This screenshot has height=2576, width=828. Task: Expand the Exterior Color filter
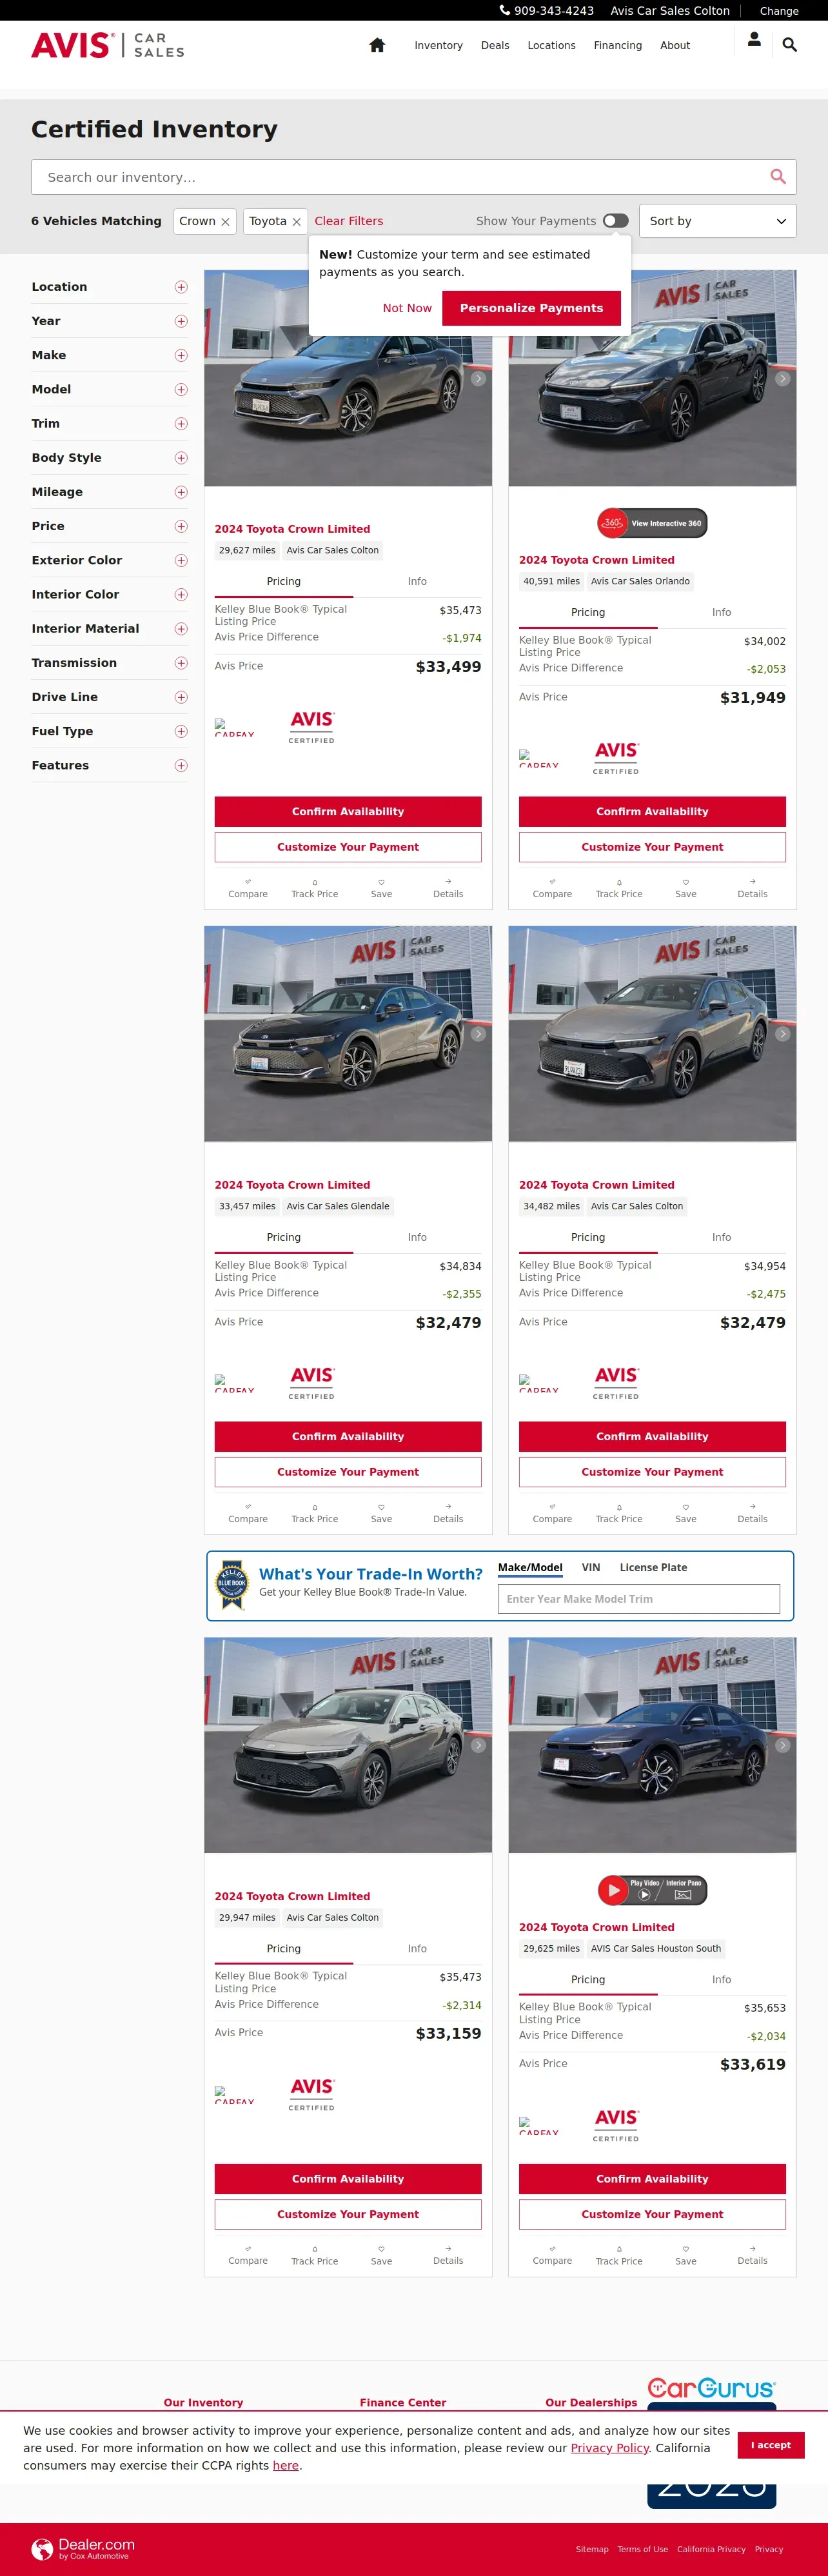181,561
